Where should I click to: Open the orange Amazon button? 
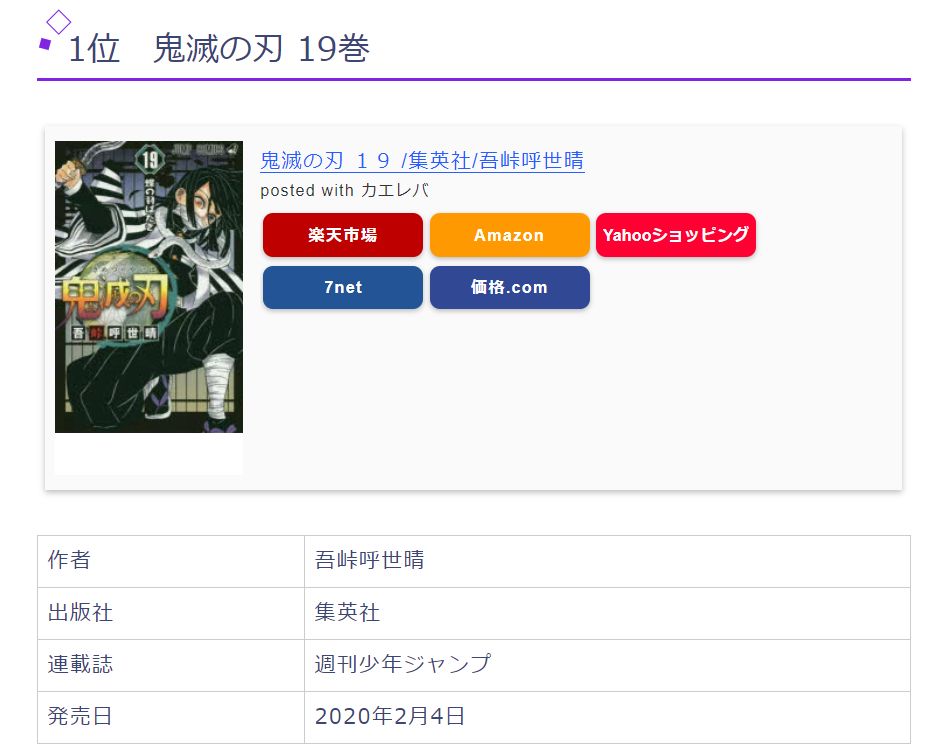(509, 235)
